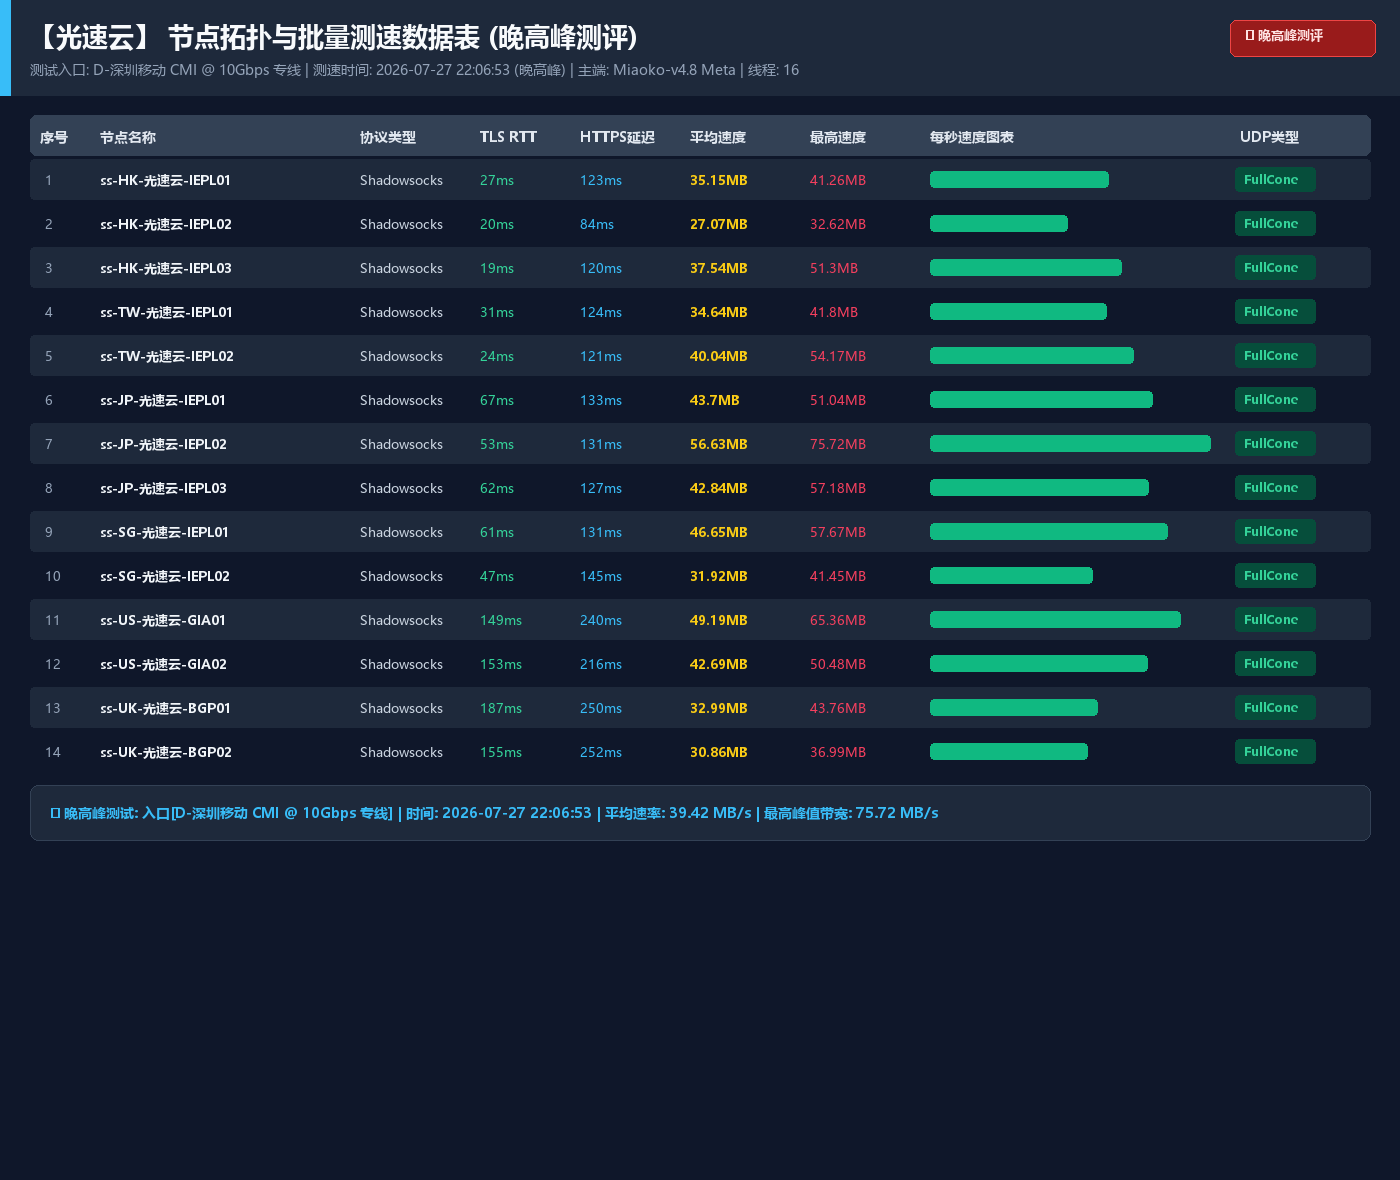Click the FullCone badge for ss-UK-光速云-BGP01
The width and height of the screenshot is (1400, 1180).
coord(1275,708)
